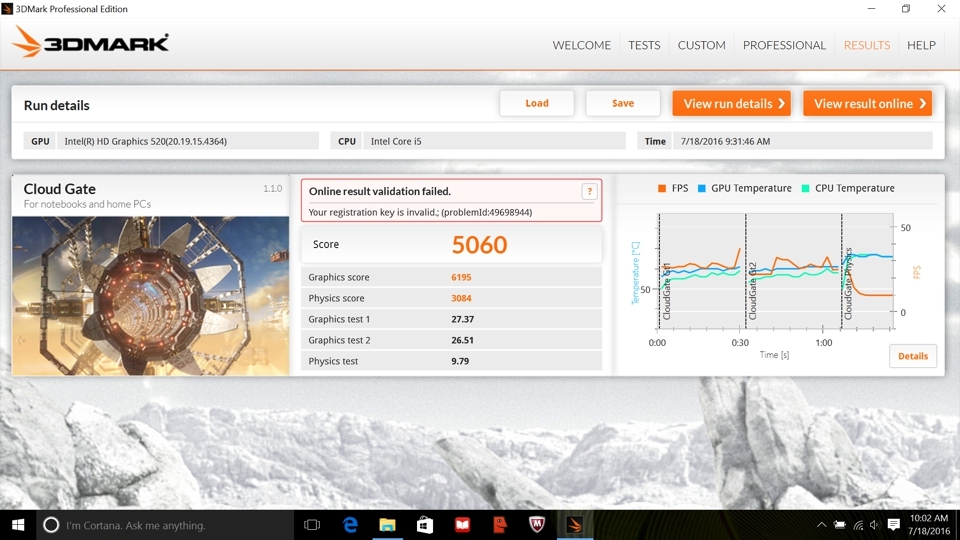Click the Load button
The height and width of the screenshot is (540, 960).
pyautogui.click(x=537, y=103)
